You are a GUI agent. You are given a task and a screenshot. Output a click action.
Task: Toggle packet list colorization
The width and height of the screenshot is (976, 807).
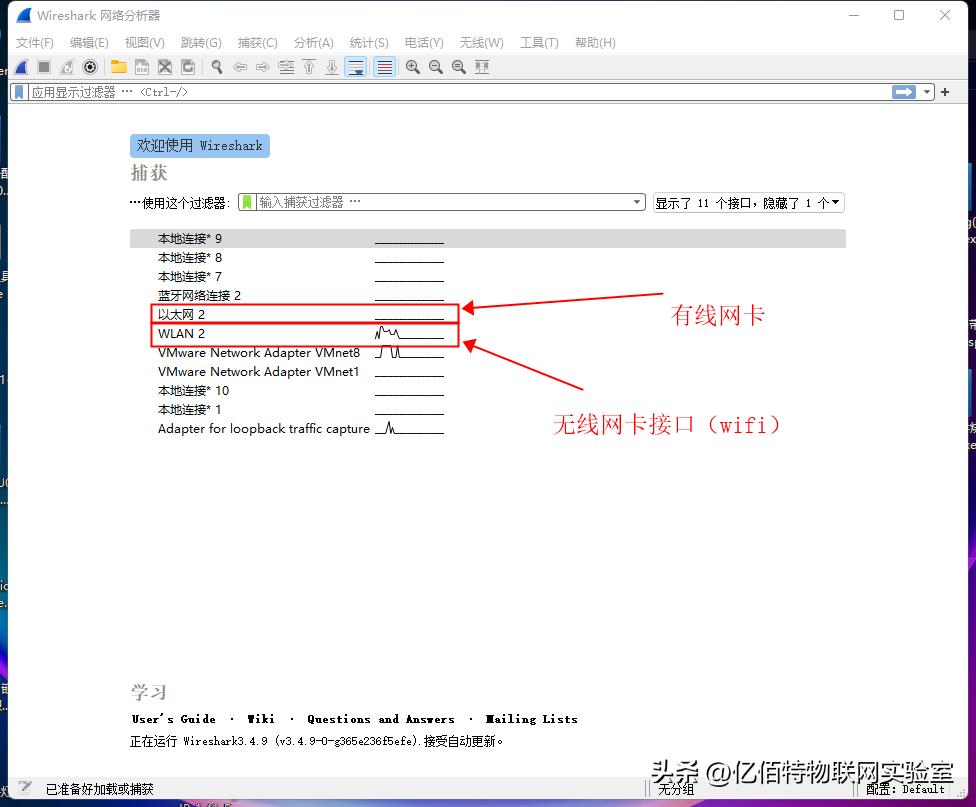385,66
